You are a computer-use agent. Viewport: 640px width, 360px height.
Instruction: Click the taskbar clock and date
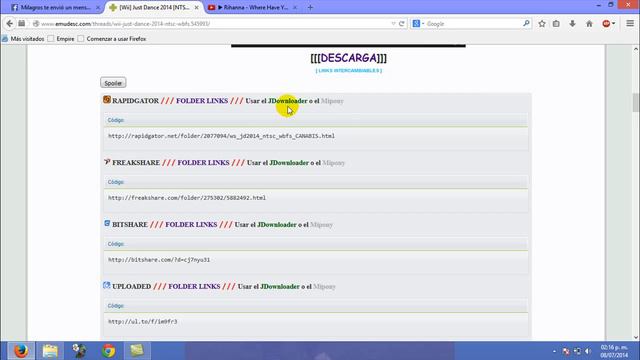click(x=615, y=351)
